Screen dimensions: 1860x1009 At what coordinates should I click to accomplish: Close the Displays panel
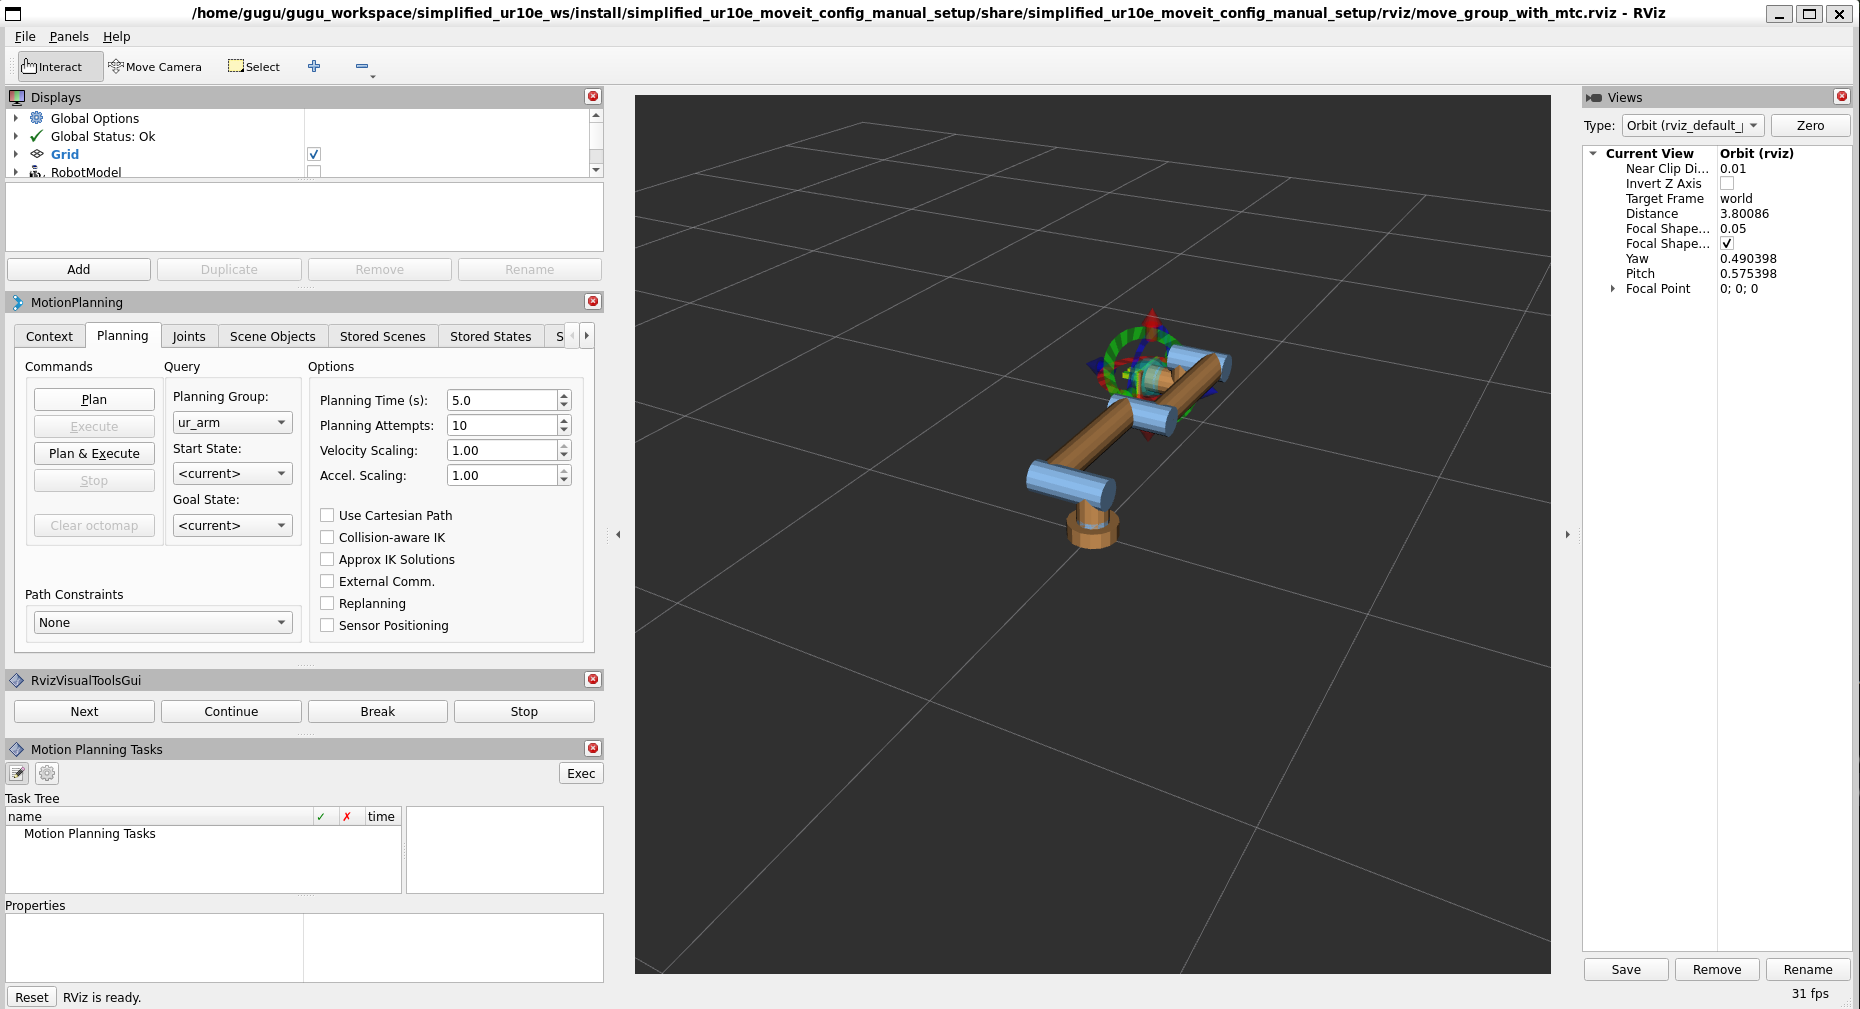(x=593, y=96)
